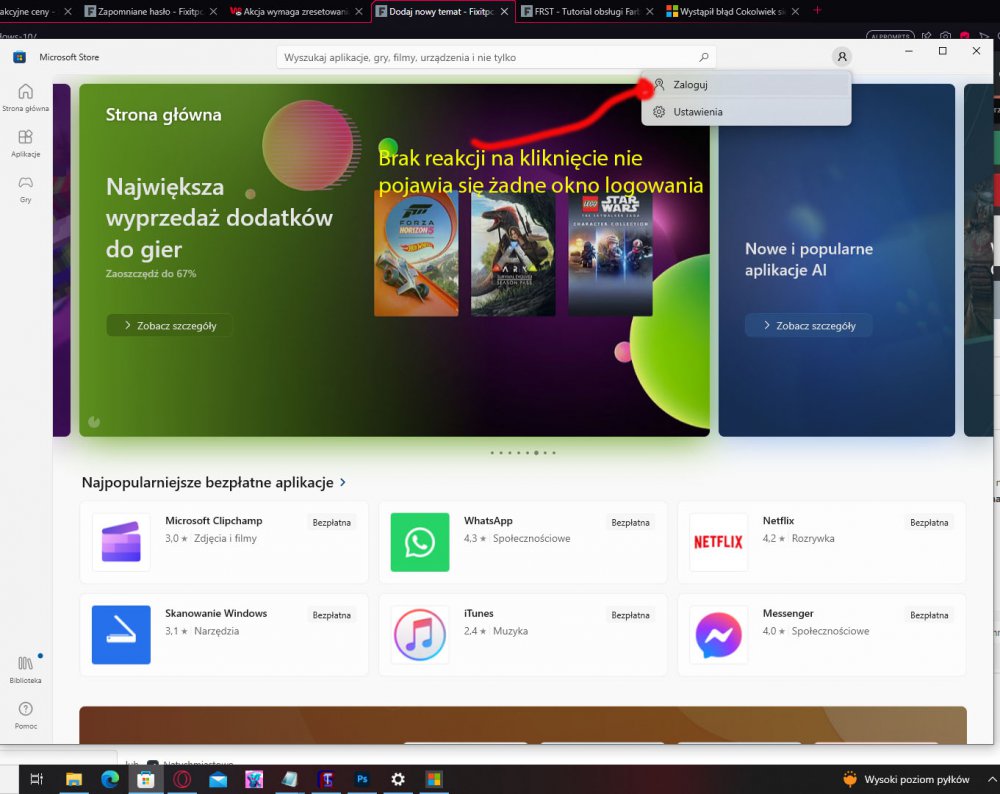Open Pomoc help icon
This screenshot has height=794, width=1000.
(26, 714)
